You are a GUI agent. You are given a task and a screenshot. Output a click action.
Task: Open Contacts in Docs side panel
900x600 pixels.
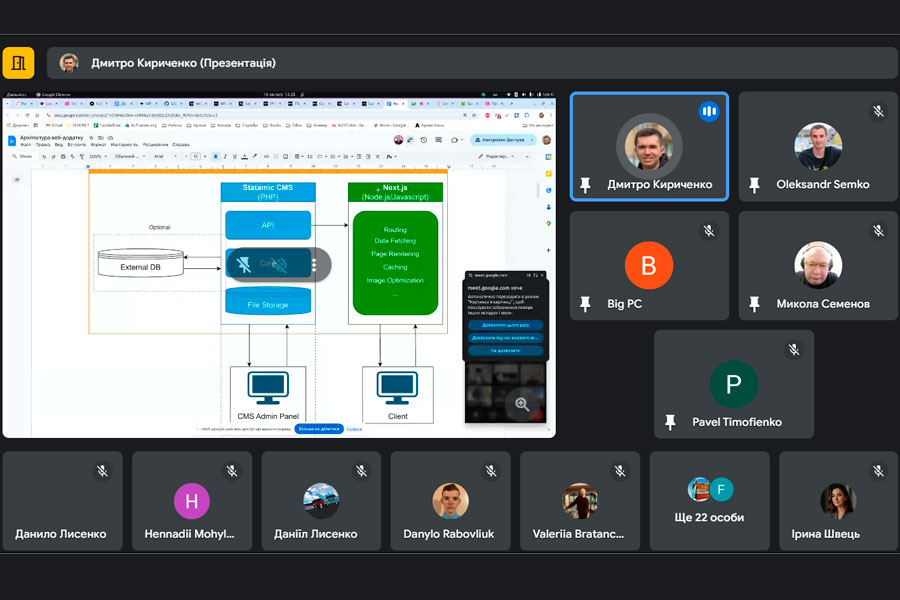[548, 207]
